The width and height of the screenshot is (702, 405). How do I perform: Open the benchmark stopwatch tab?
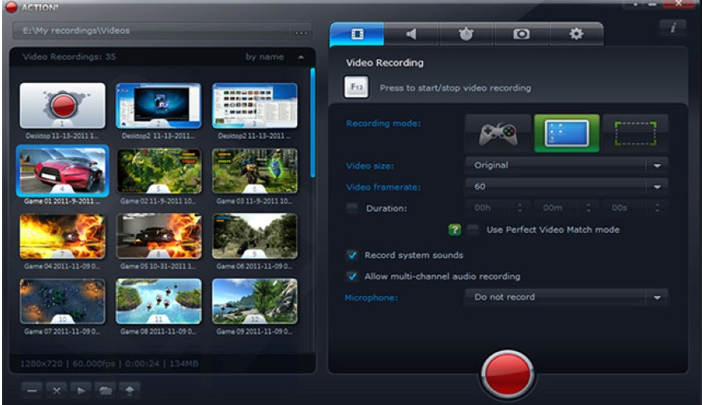point(466,33)
